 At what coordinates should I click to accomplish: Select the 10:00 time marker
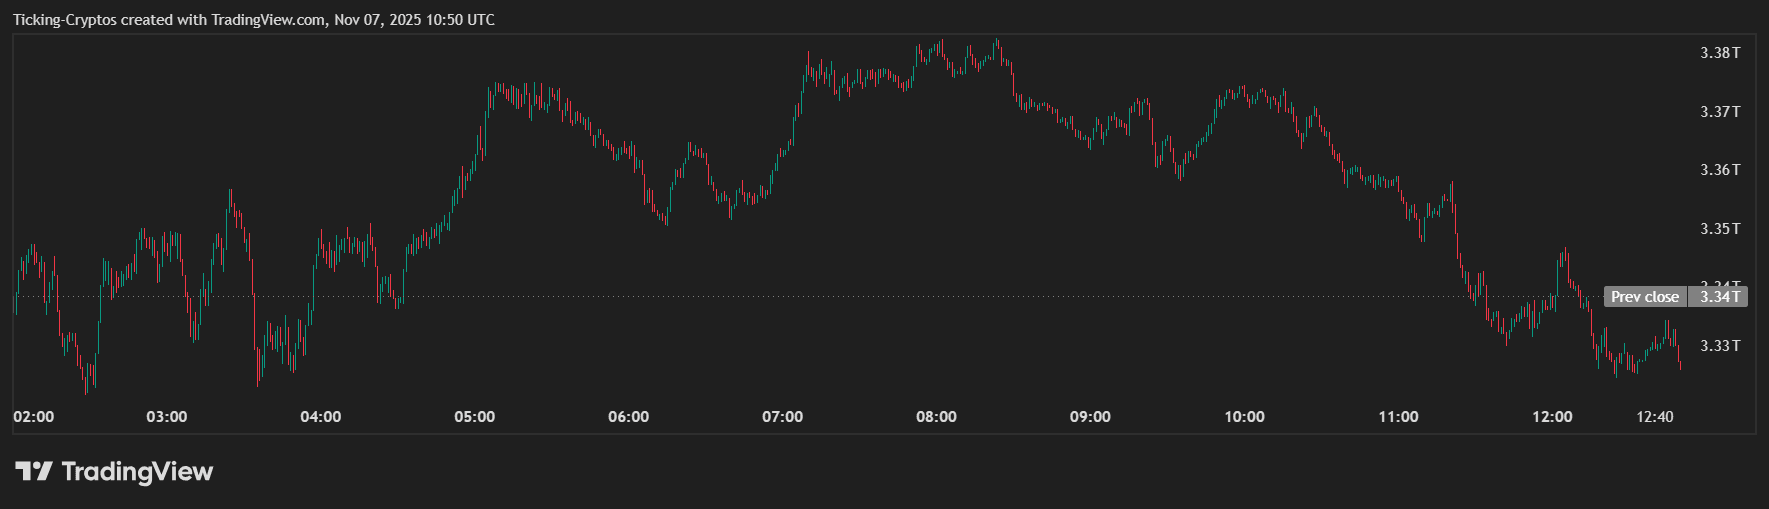1245,417
